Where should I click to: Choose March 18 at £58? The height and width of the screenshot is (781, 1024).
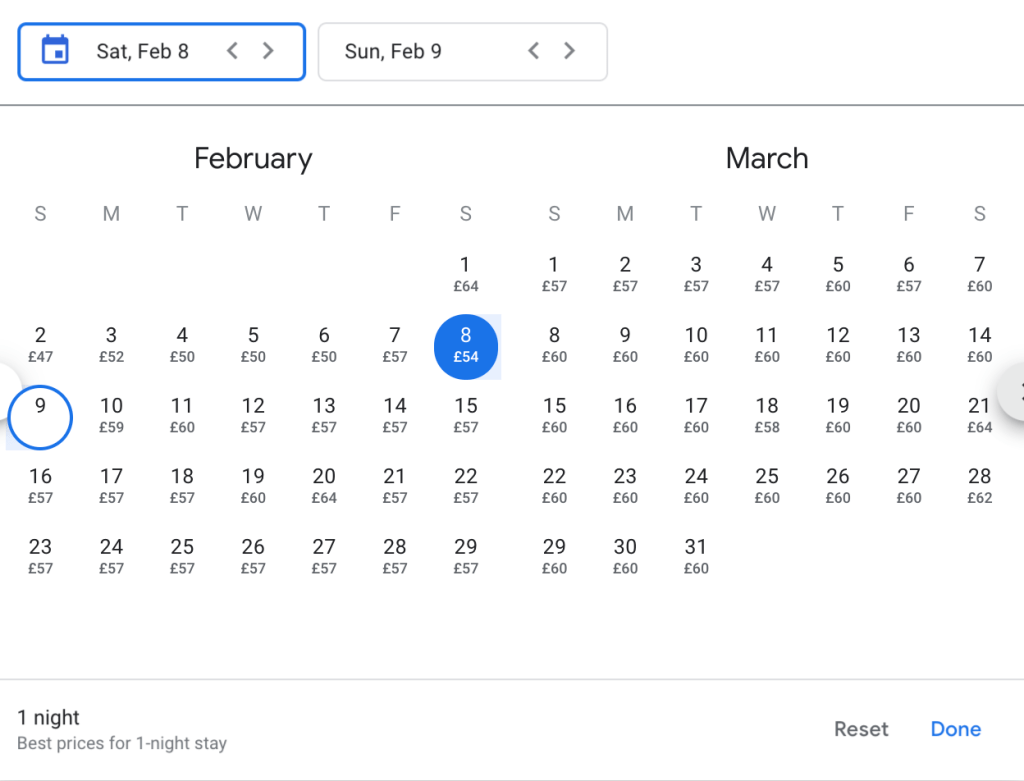[767, 415]
